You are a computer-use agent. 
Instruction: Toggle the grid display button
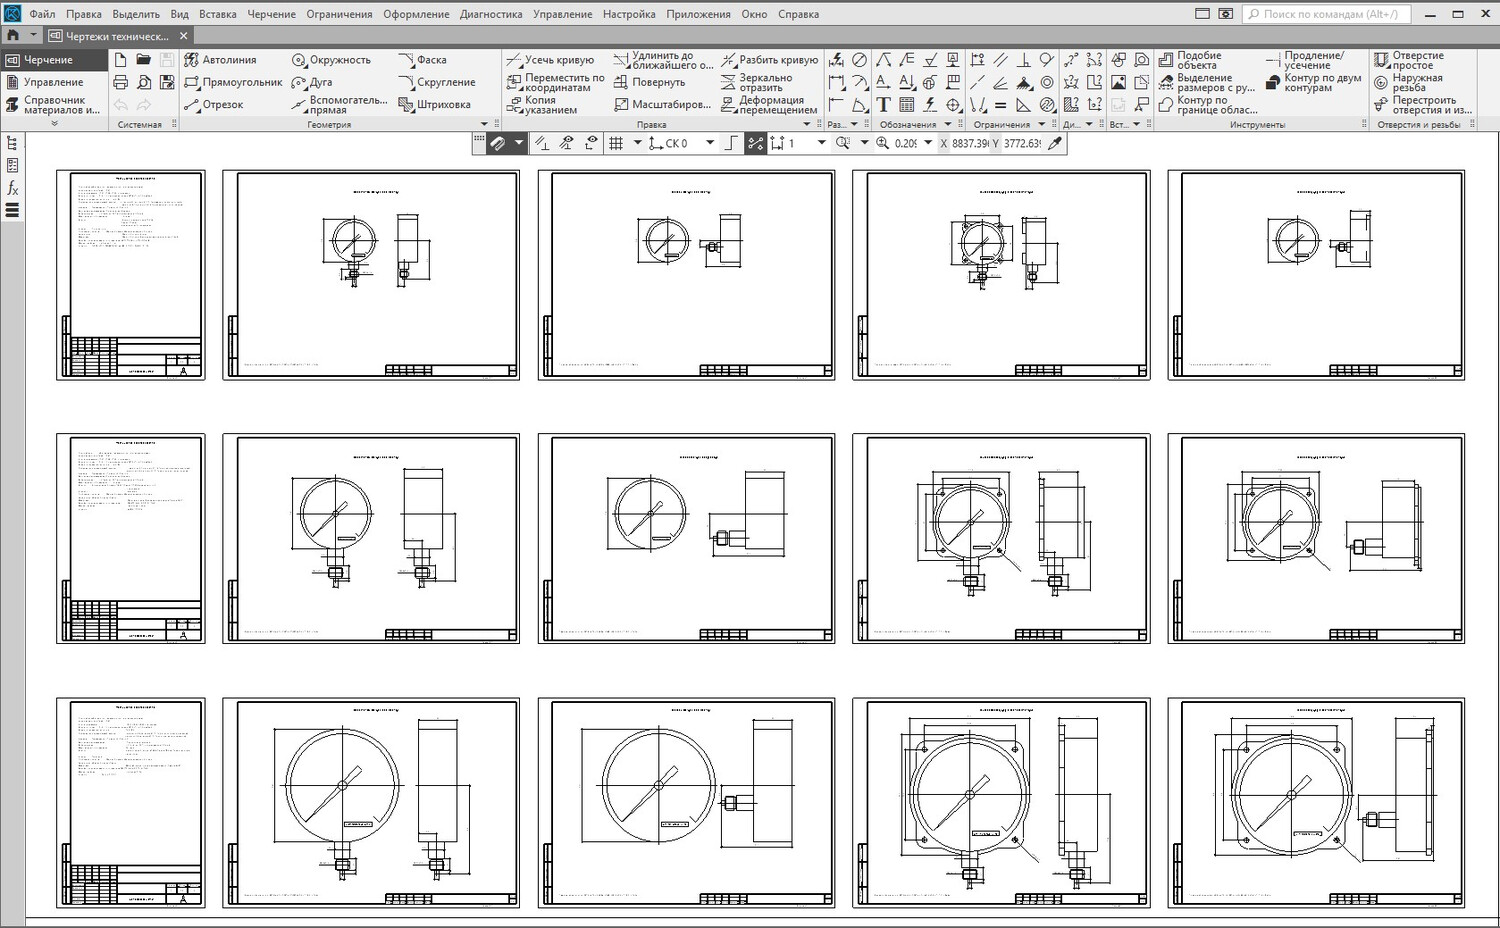click(x=616, y=143)
